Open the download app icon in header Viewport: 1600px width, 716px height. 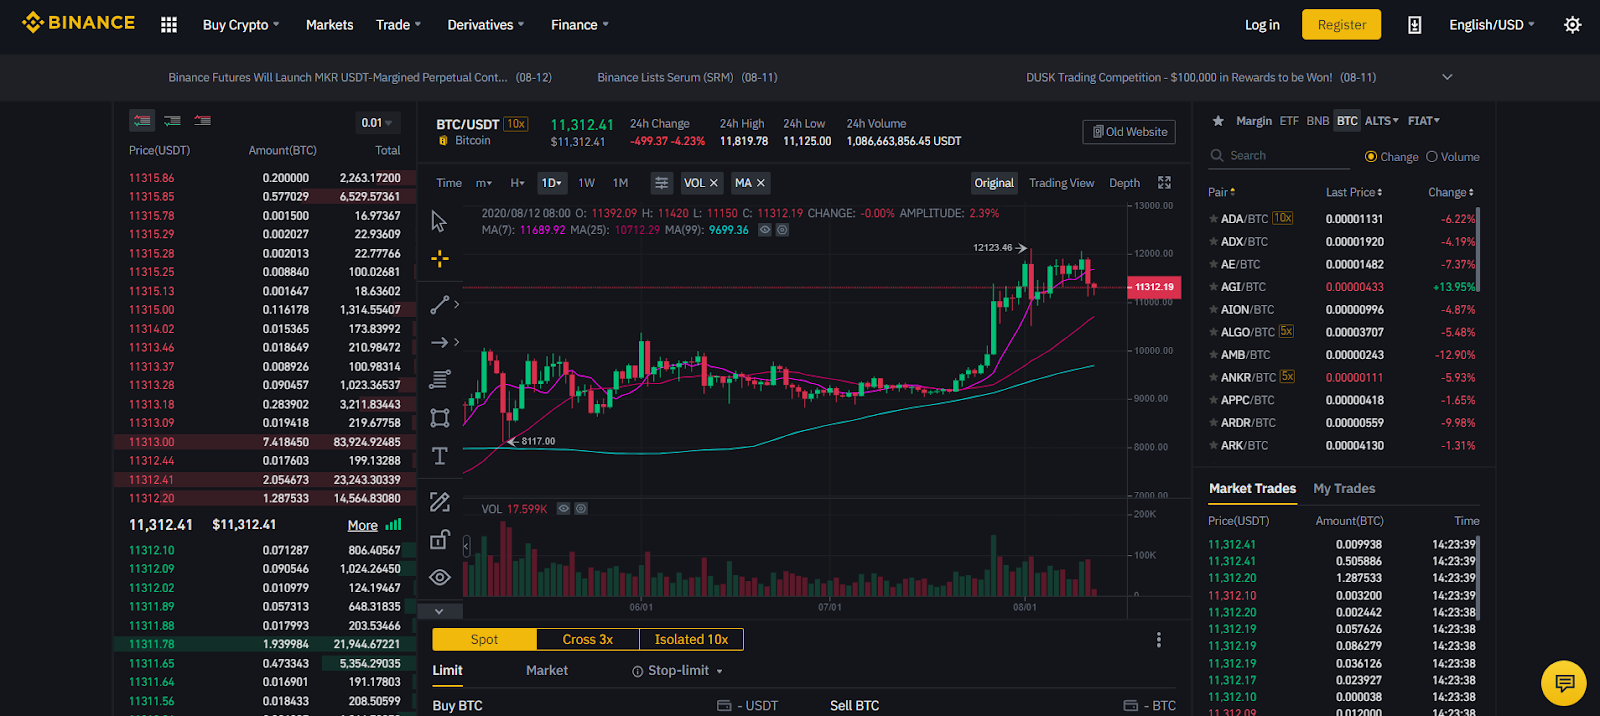point(1414,25)
